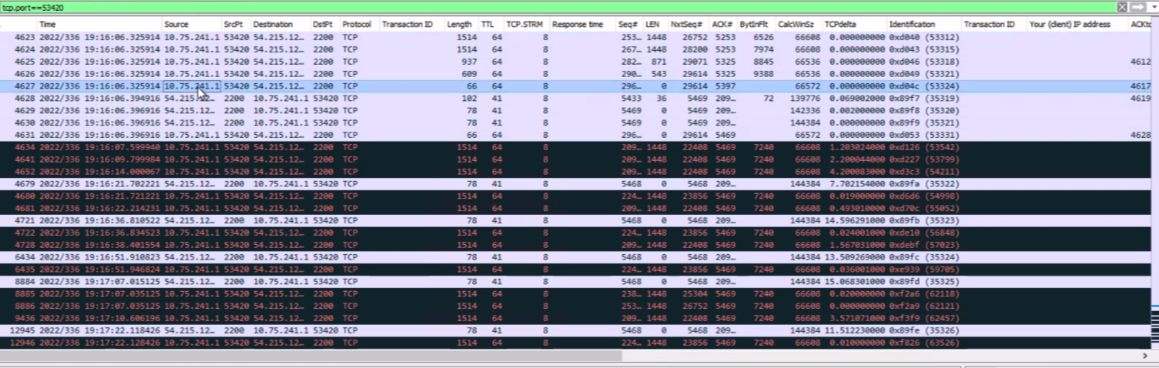Screen dimensions: 1159x368
Task: Click Identification value 0xd04c (53324)
Action: 925,86
